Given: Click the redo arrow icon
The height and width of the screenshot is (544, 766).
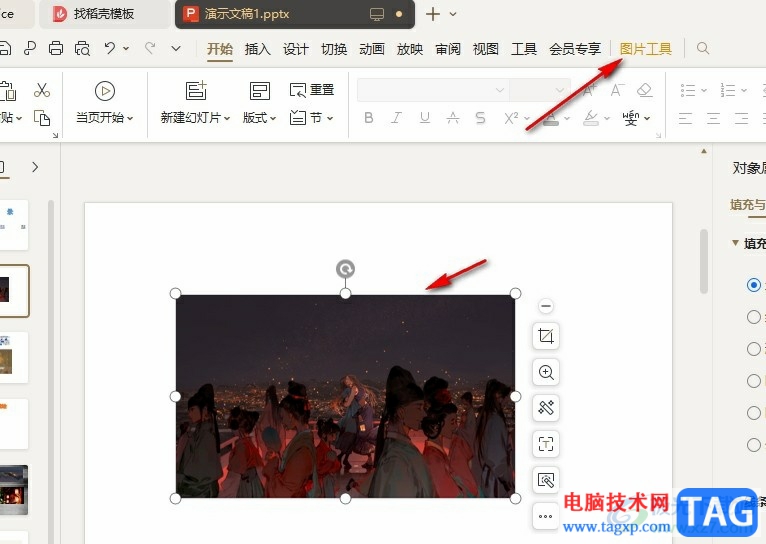Looking at the screenshot, I should 150,48.
